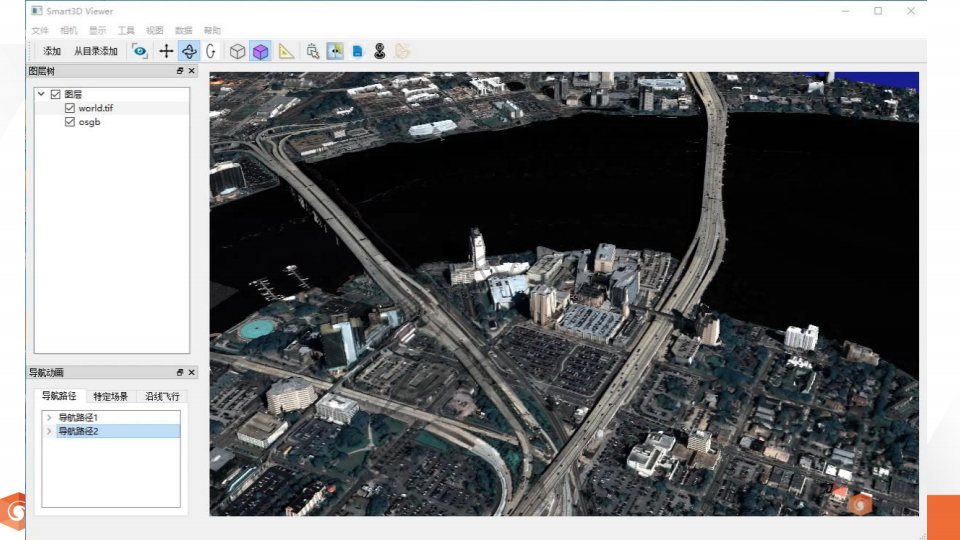This screenshot has width=960, height=540.
Task: Select the 3D orbit rotate tool
Action: click(x=189, y=51)
